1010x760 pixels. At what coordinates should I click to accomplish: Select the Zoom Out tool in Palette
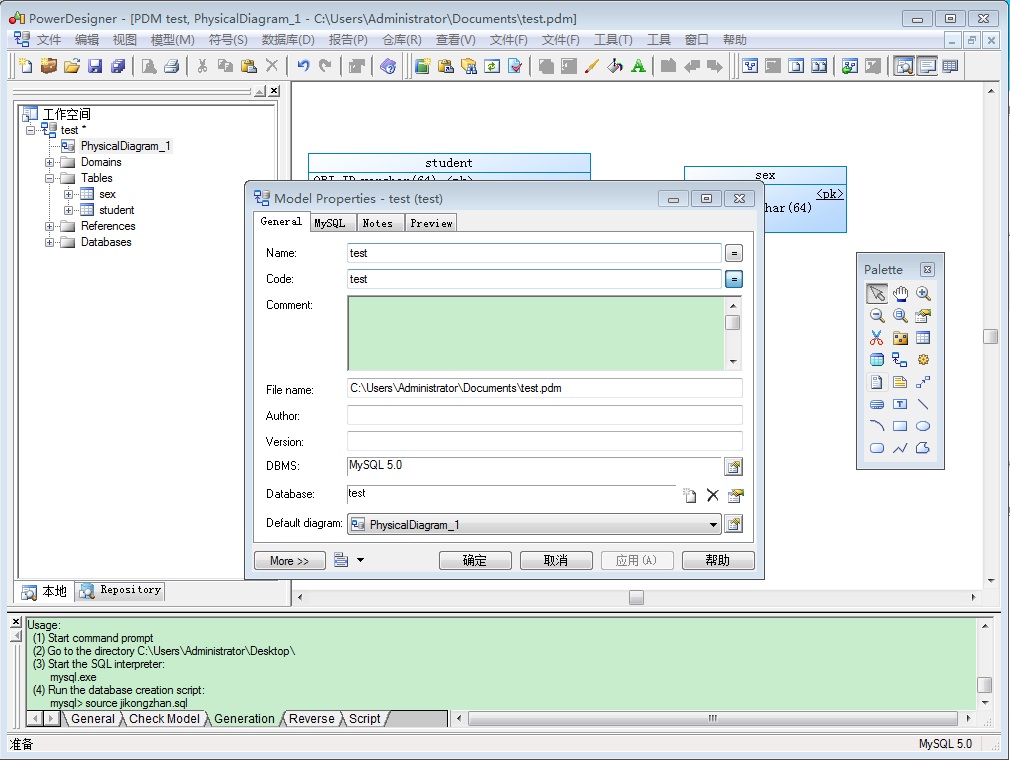(x=877, y=316)
